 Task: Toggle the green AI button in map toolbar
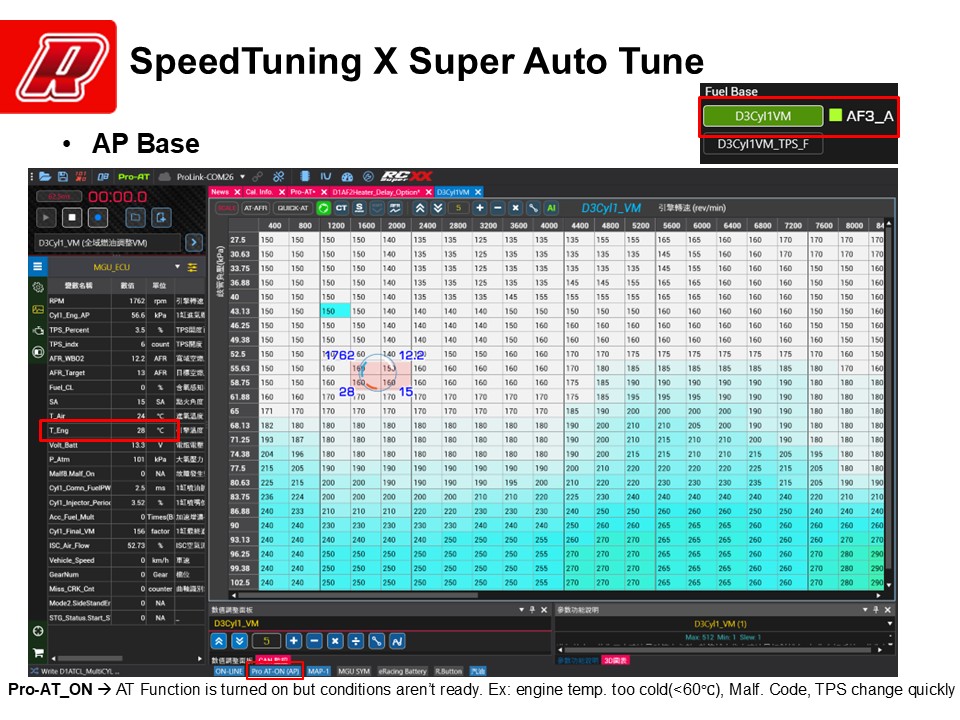[x=551, y=208]
